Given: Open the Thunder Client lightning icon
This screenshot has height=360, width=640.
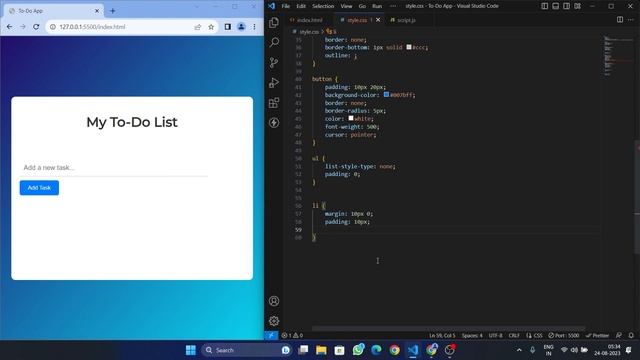Looking at the screenshot, I should pos(274,122).
